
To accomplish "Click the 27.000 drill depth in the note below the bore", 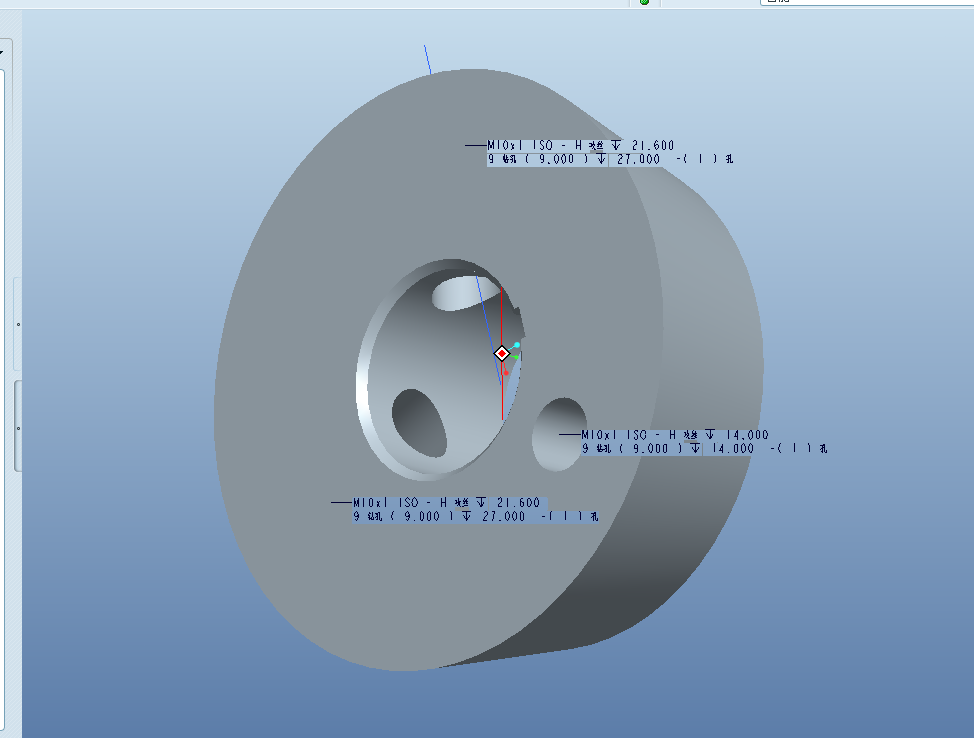I will click(x=504, y=516).
